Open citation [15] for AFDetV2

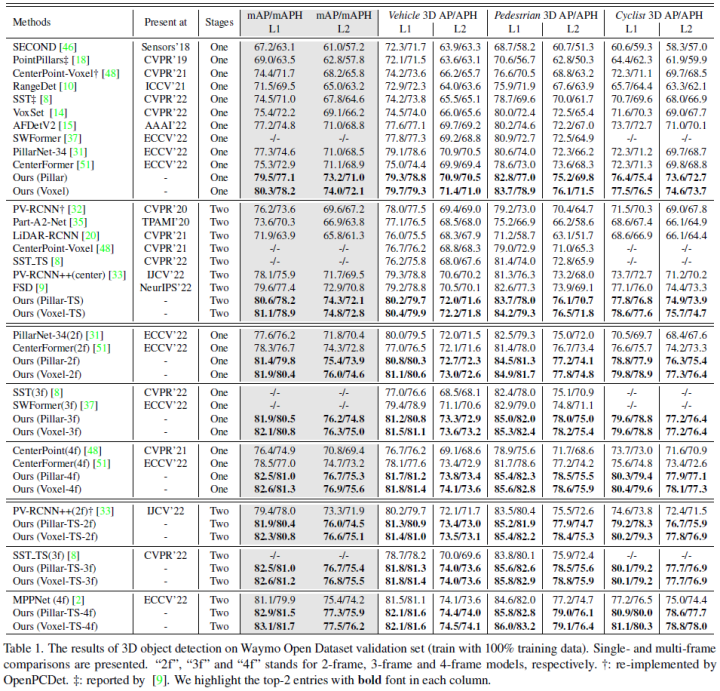pos(68,125)
